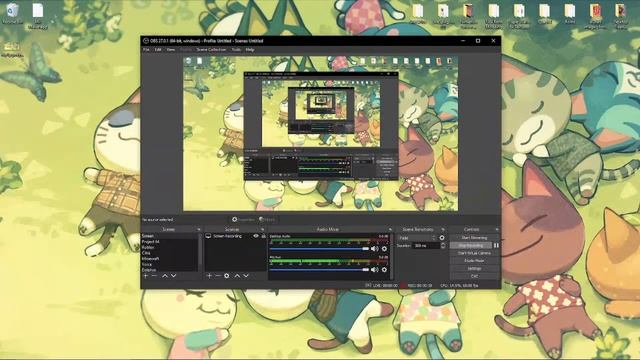Remove the selected source with the minus icon
The image size is (640, 360).
[218, 276]
